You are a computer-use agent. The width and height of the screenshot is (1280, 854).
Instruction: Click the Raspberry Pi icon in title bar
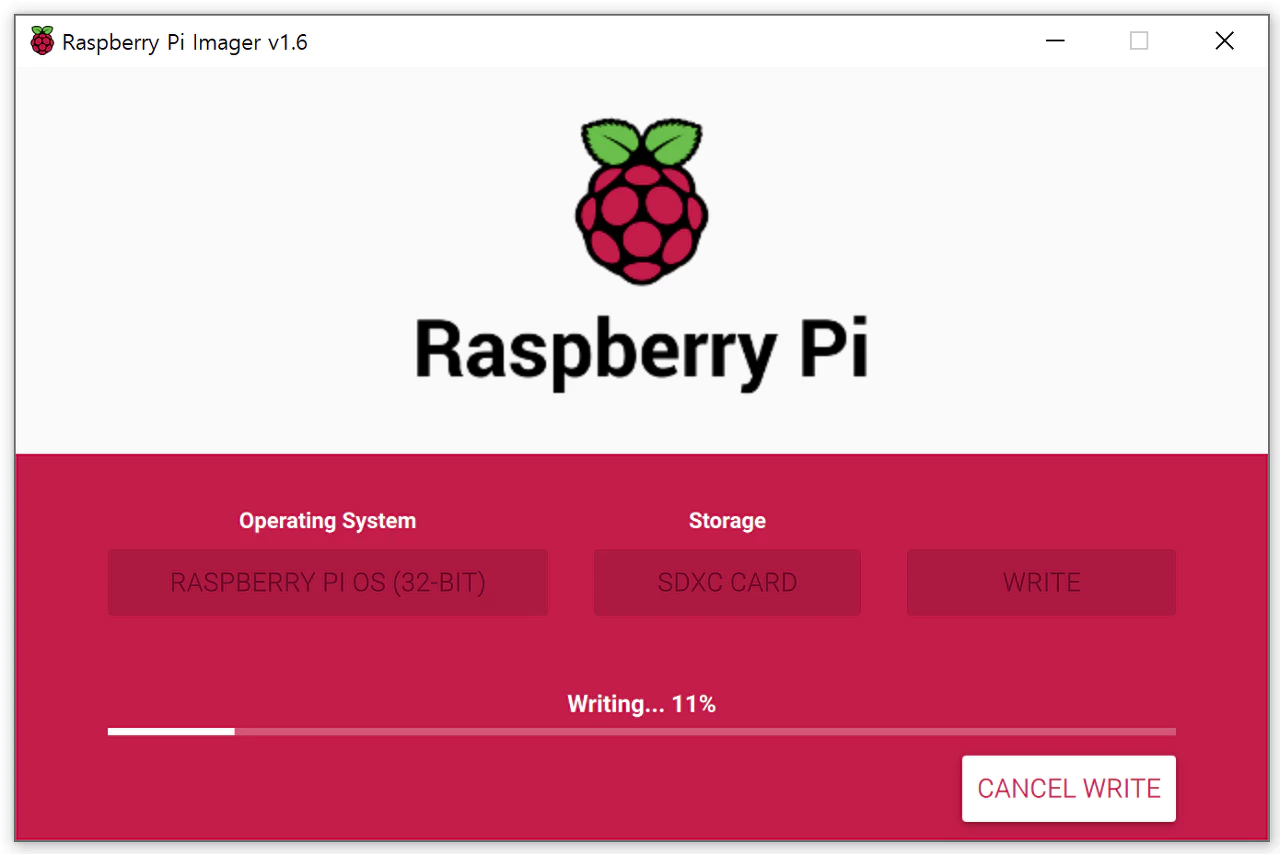tap(42, 41)
